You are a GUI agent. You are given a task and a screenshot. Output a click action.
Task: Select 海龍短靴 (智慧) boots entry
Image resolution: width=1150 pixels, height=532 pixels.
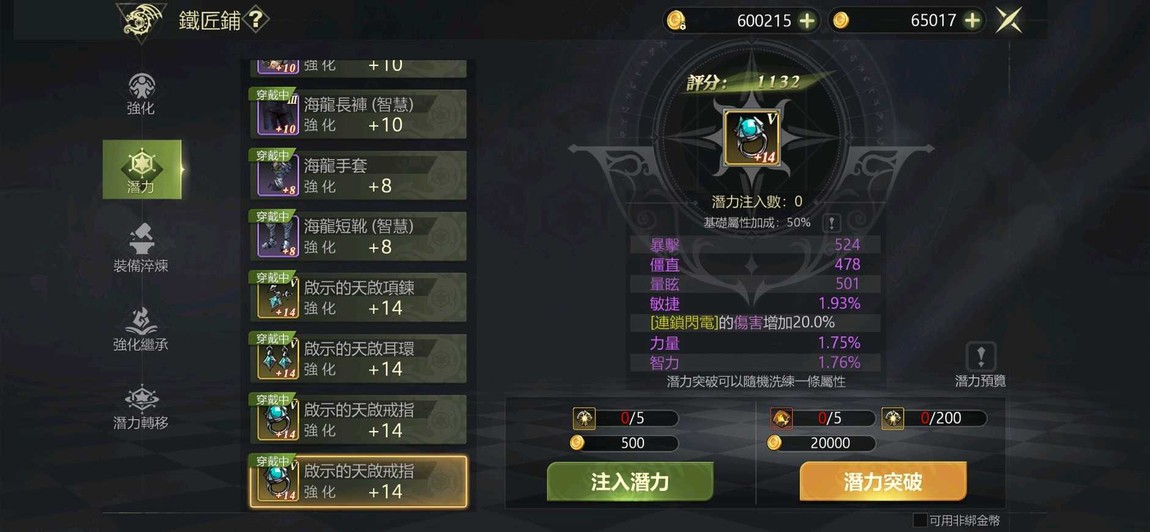click(x=358, y=236)
